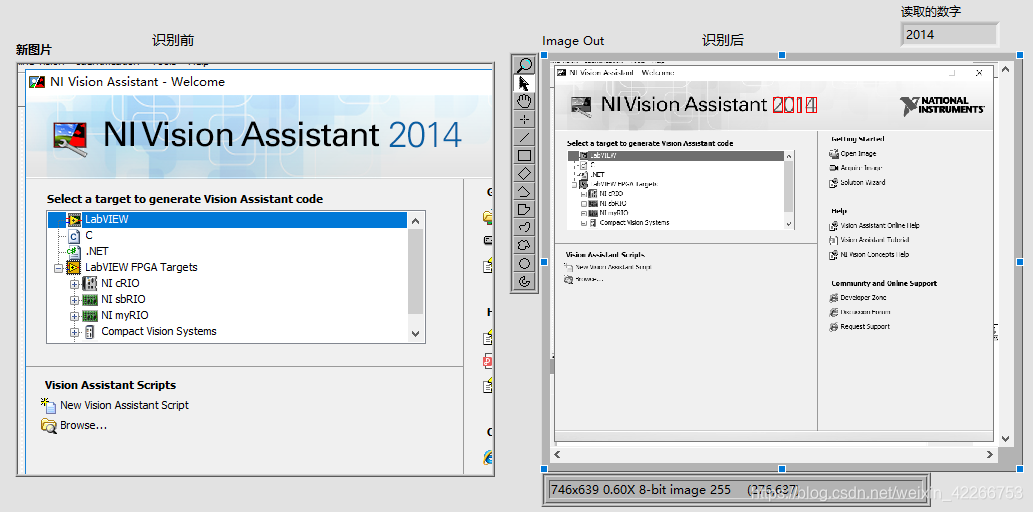This screenshot has width=1033, height=512.
Task: Click Vision Assistant Scripts heading in 新图片
Action: point(110,385)
